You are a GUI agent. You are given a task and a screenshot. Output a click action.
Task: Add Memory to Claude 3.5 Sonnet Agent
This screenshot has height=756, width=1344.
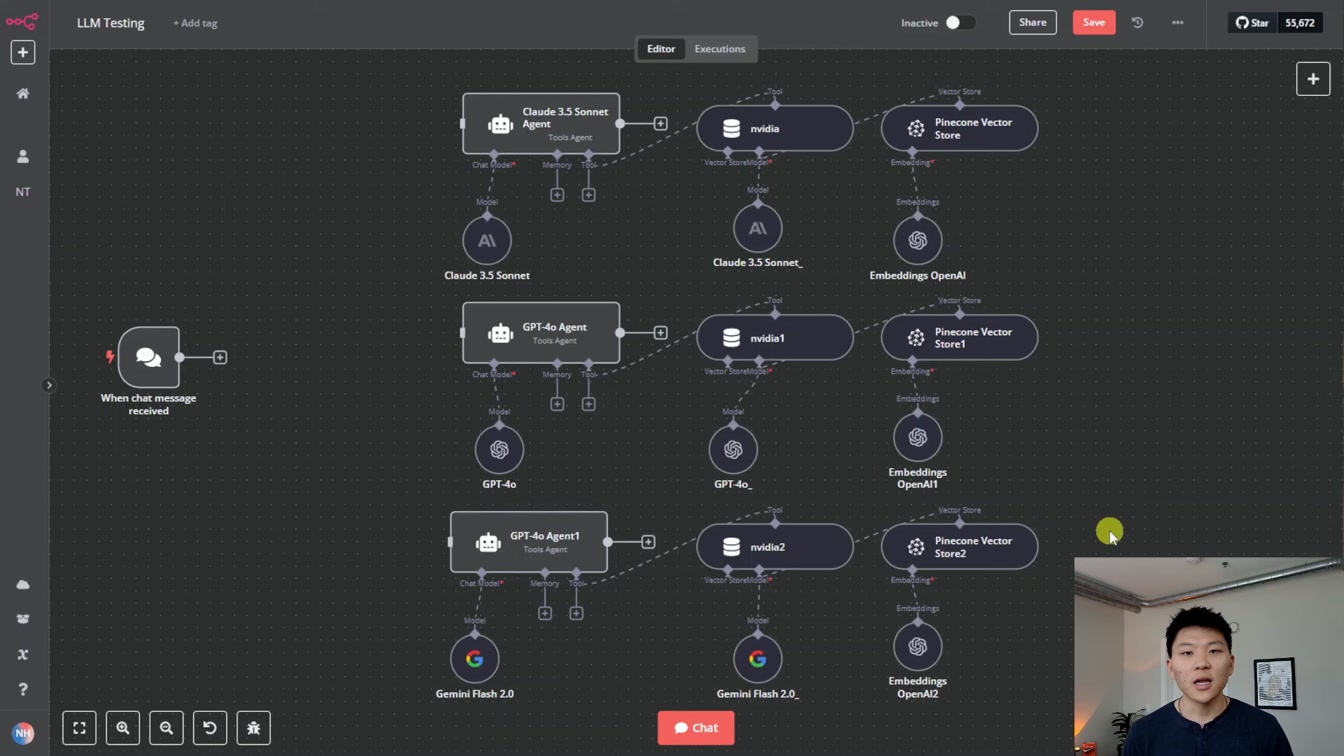point(557,194)
